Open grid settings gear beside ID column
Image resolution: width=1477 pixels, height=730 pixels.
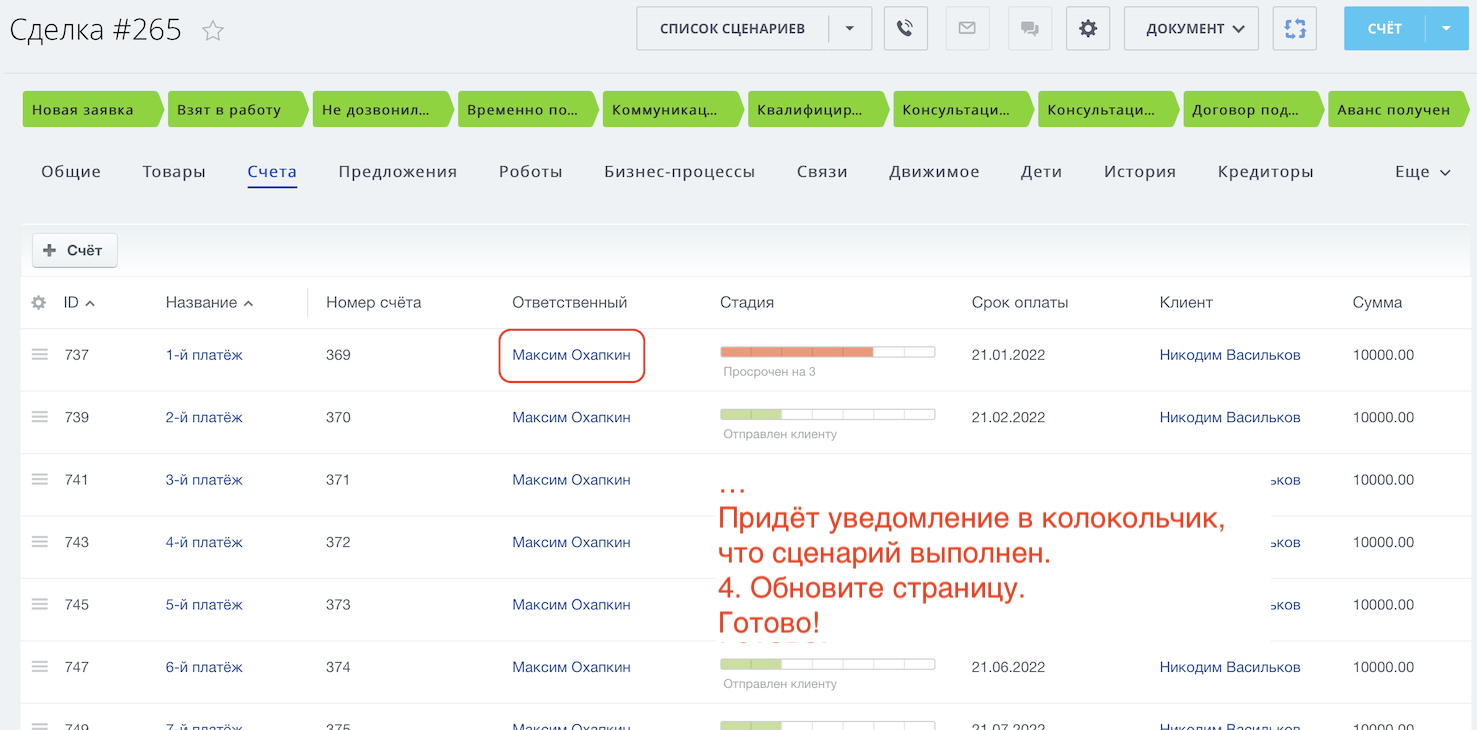click(39, 303)
